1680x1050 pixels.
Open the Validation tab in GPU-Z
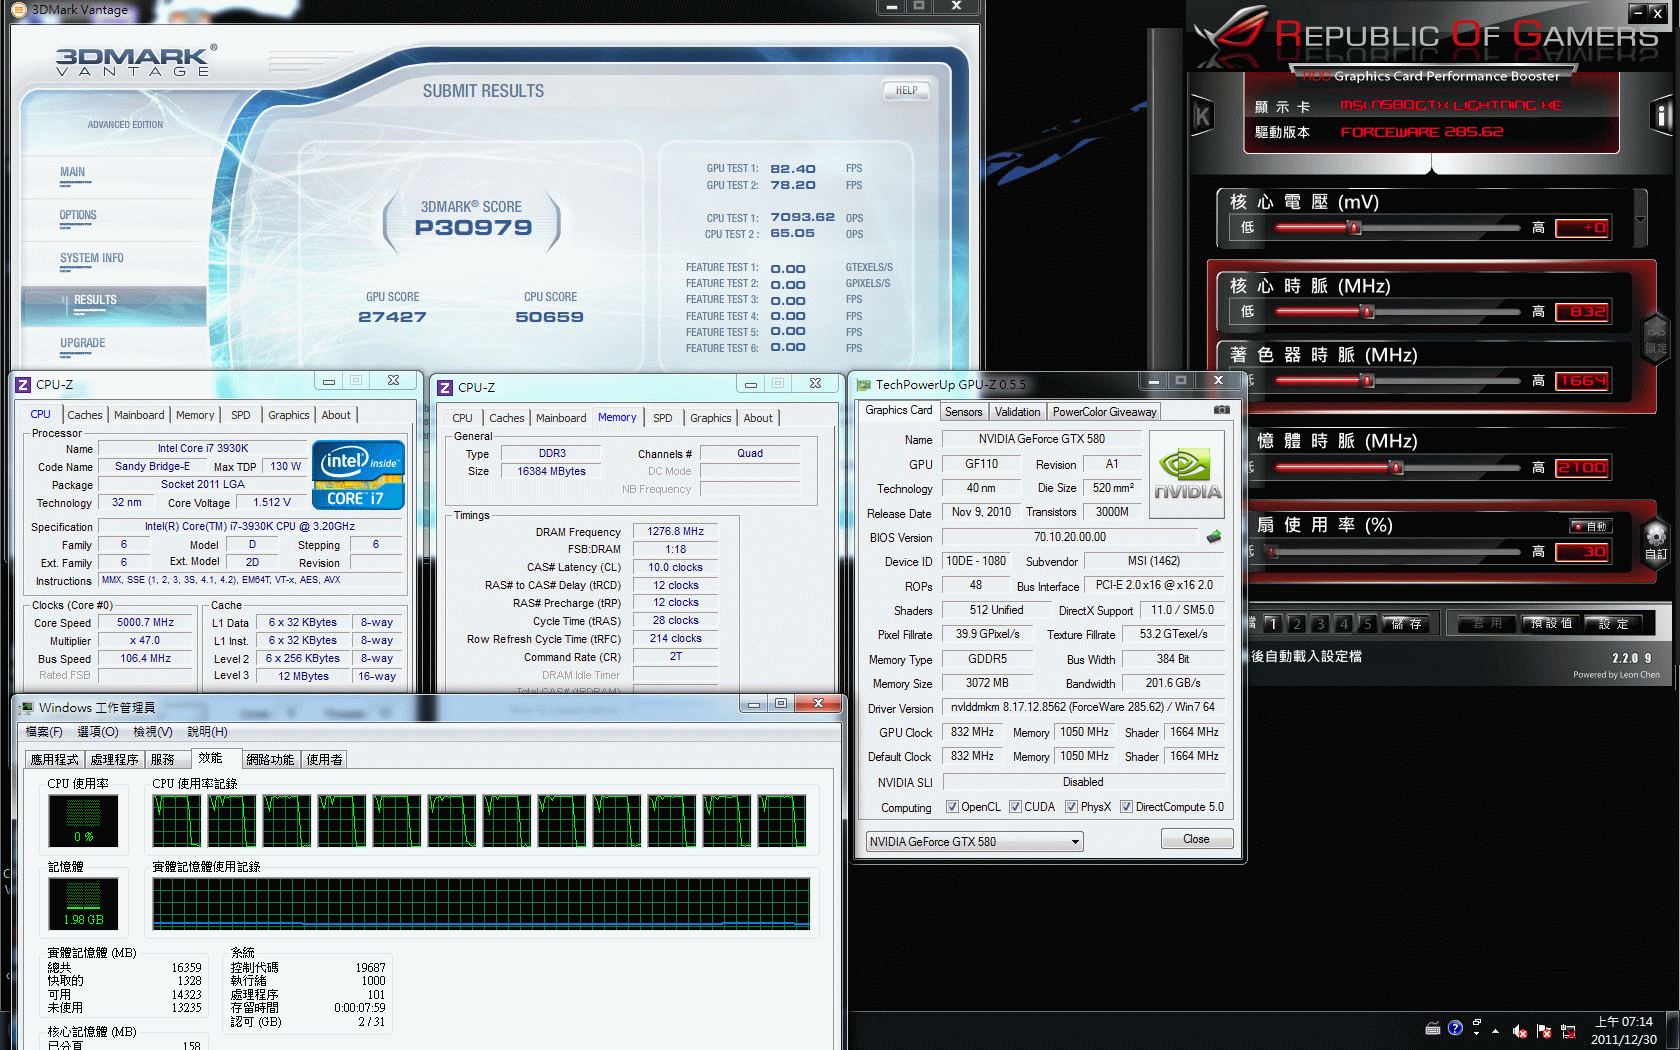1017,412
